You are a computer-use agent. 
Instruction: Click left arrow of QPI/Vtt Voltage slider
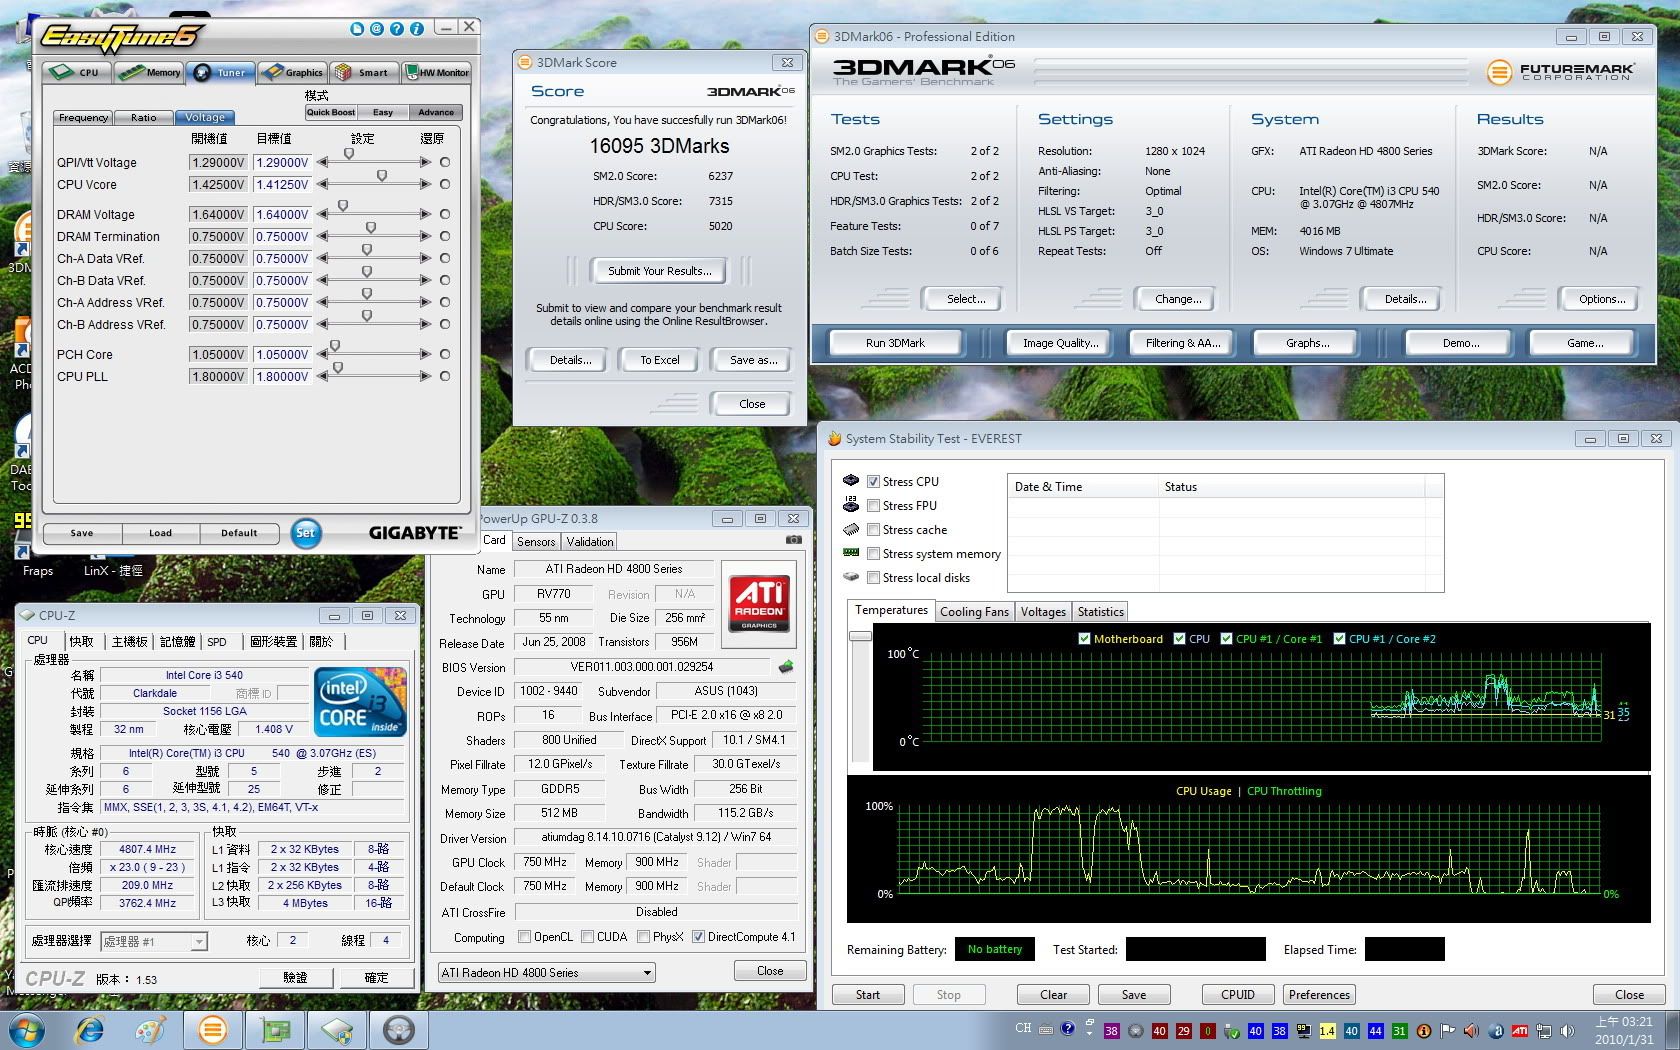click(322, 163)
